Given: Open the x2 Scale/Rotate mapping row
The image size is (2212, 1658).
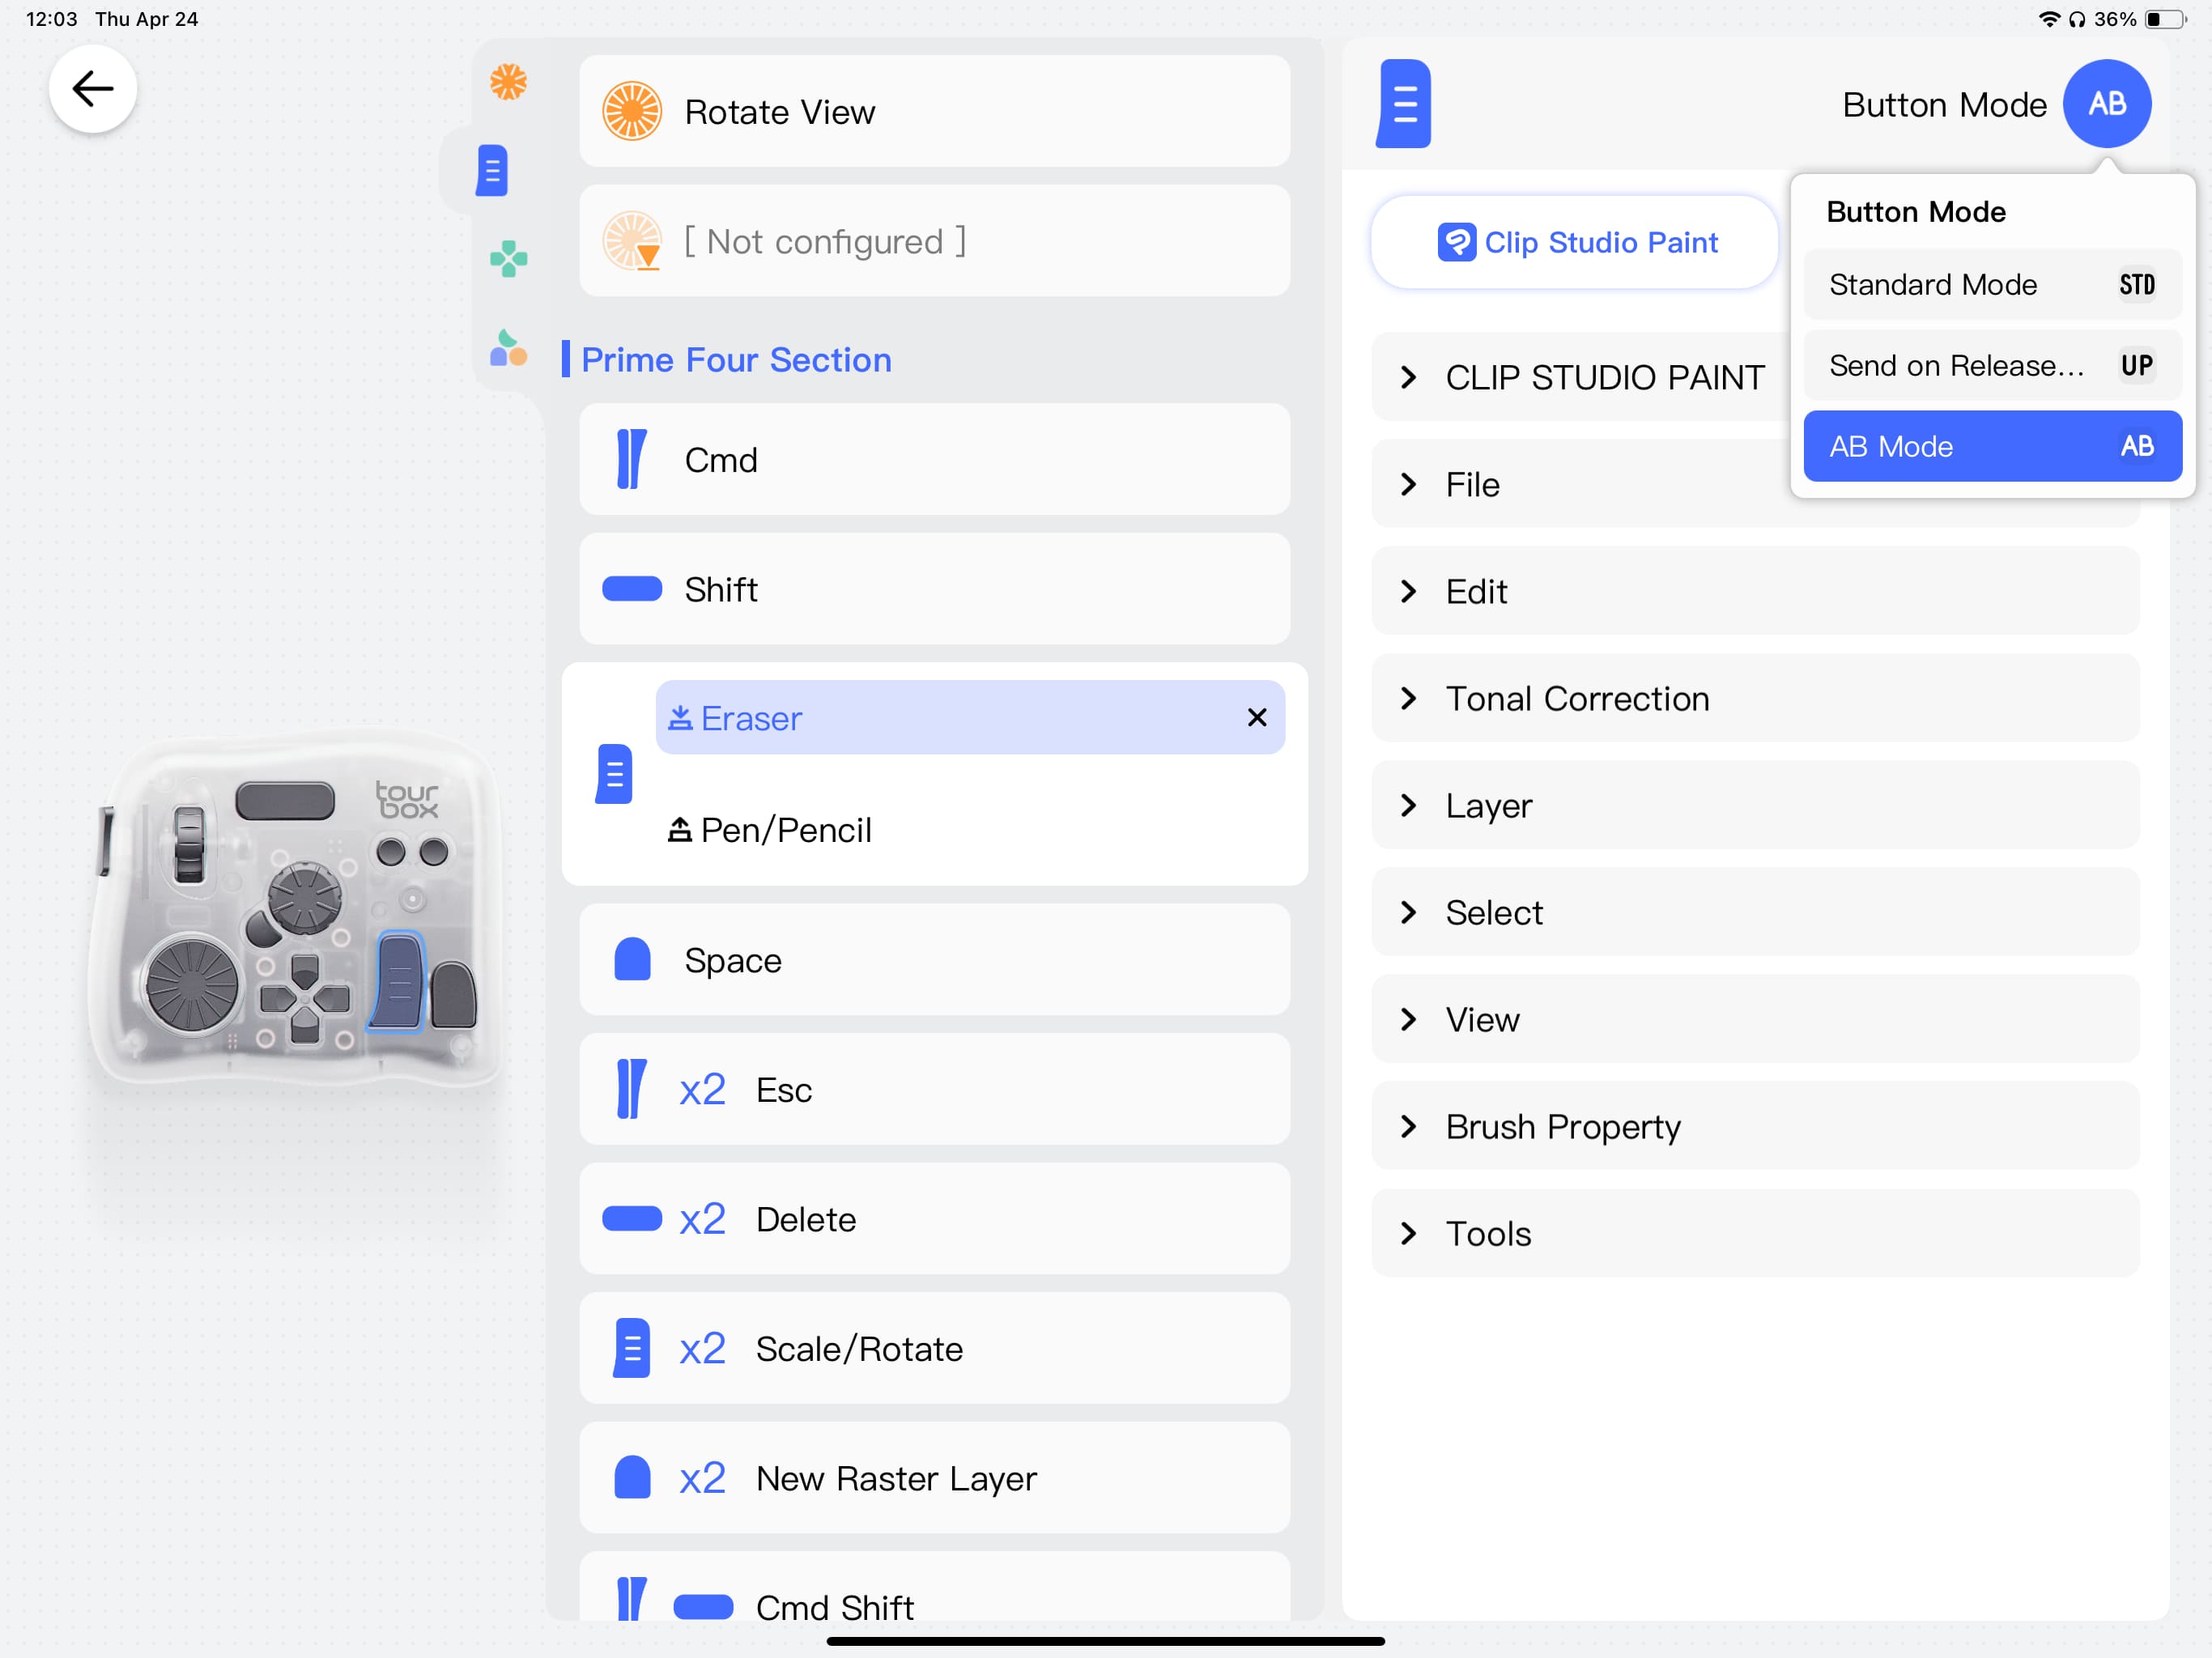Looking at the screenshot, I should pos(934,1348).
